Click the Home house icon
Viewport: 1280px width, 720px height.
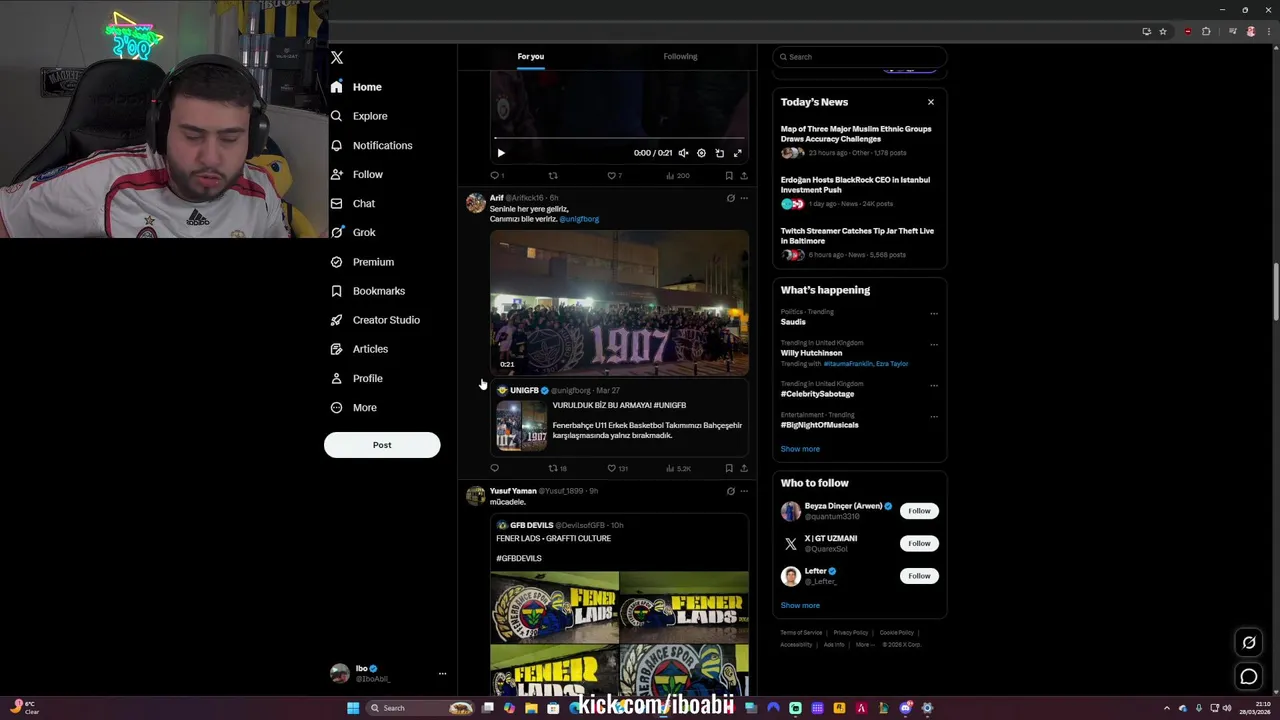[337, 87]
